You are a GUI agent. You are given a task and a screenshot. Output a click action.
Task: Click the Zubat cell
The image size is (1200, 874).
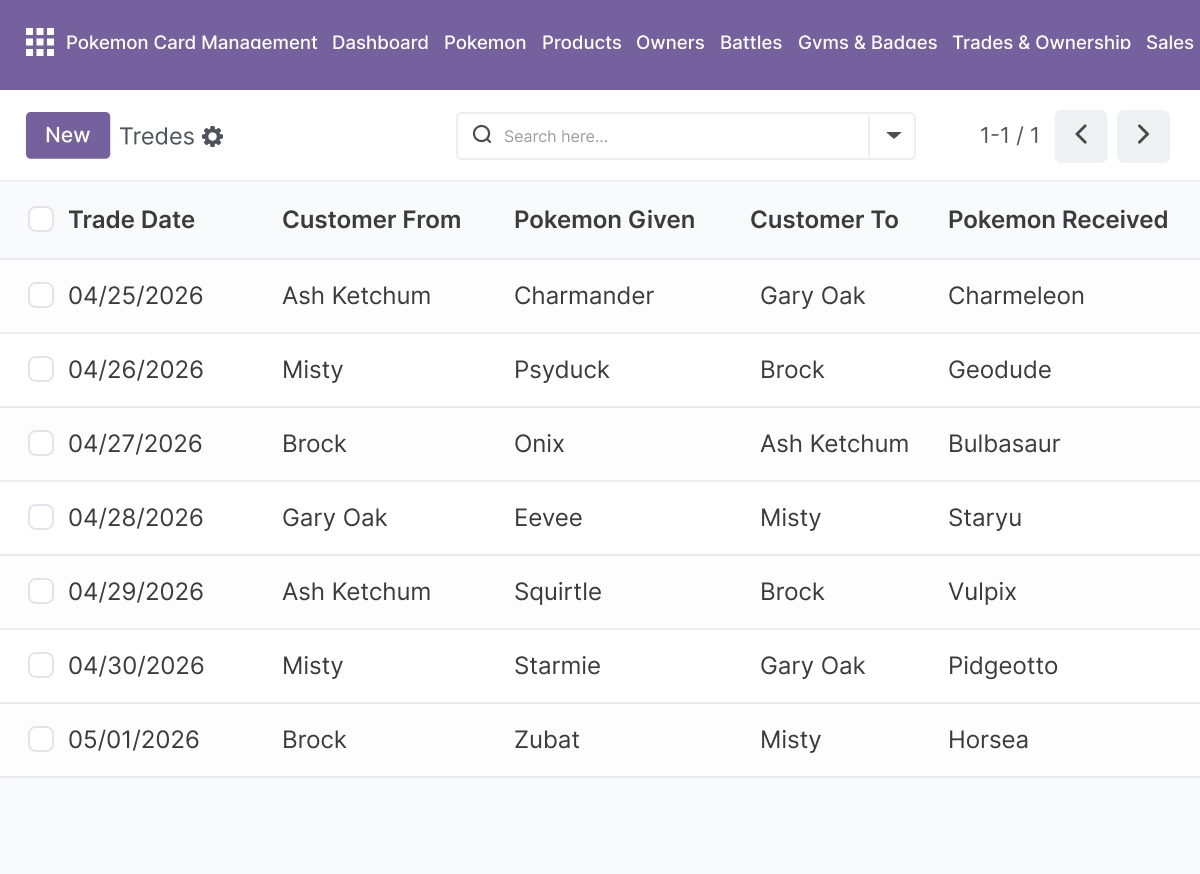pos(547,740)
